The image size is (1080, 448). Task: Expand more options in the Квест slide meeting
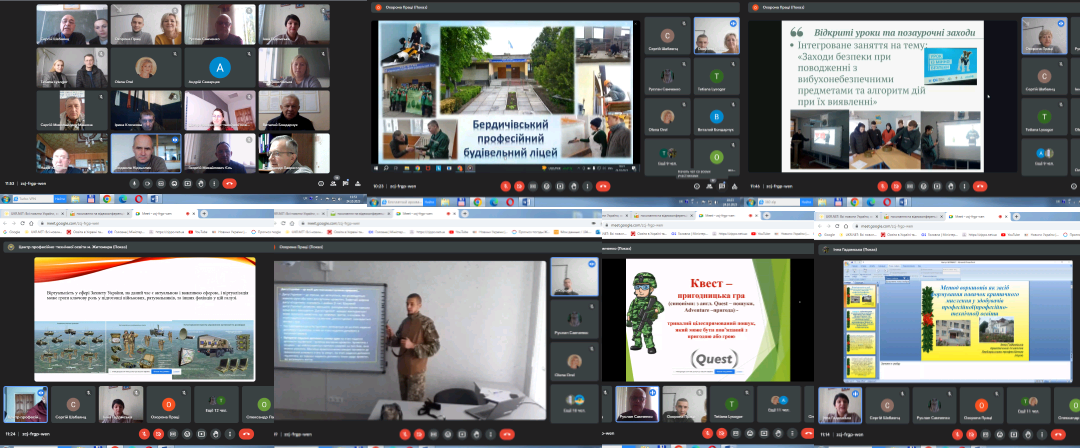[x=792, y=433]
